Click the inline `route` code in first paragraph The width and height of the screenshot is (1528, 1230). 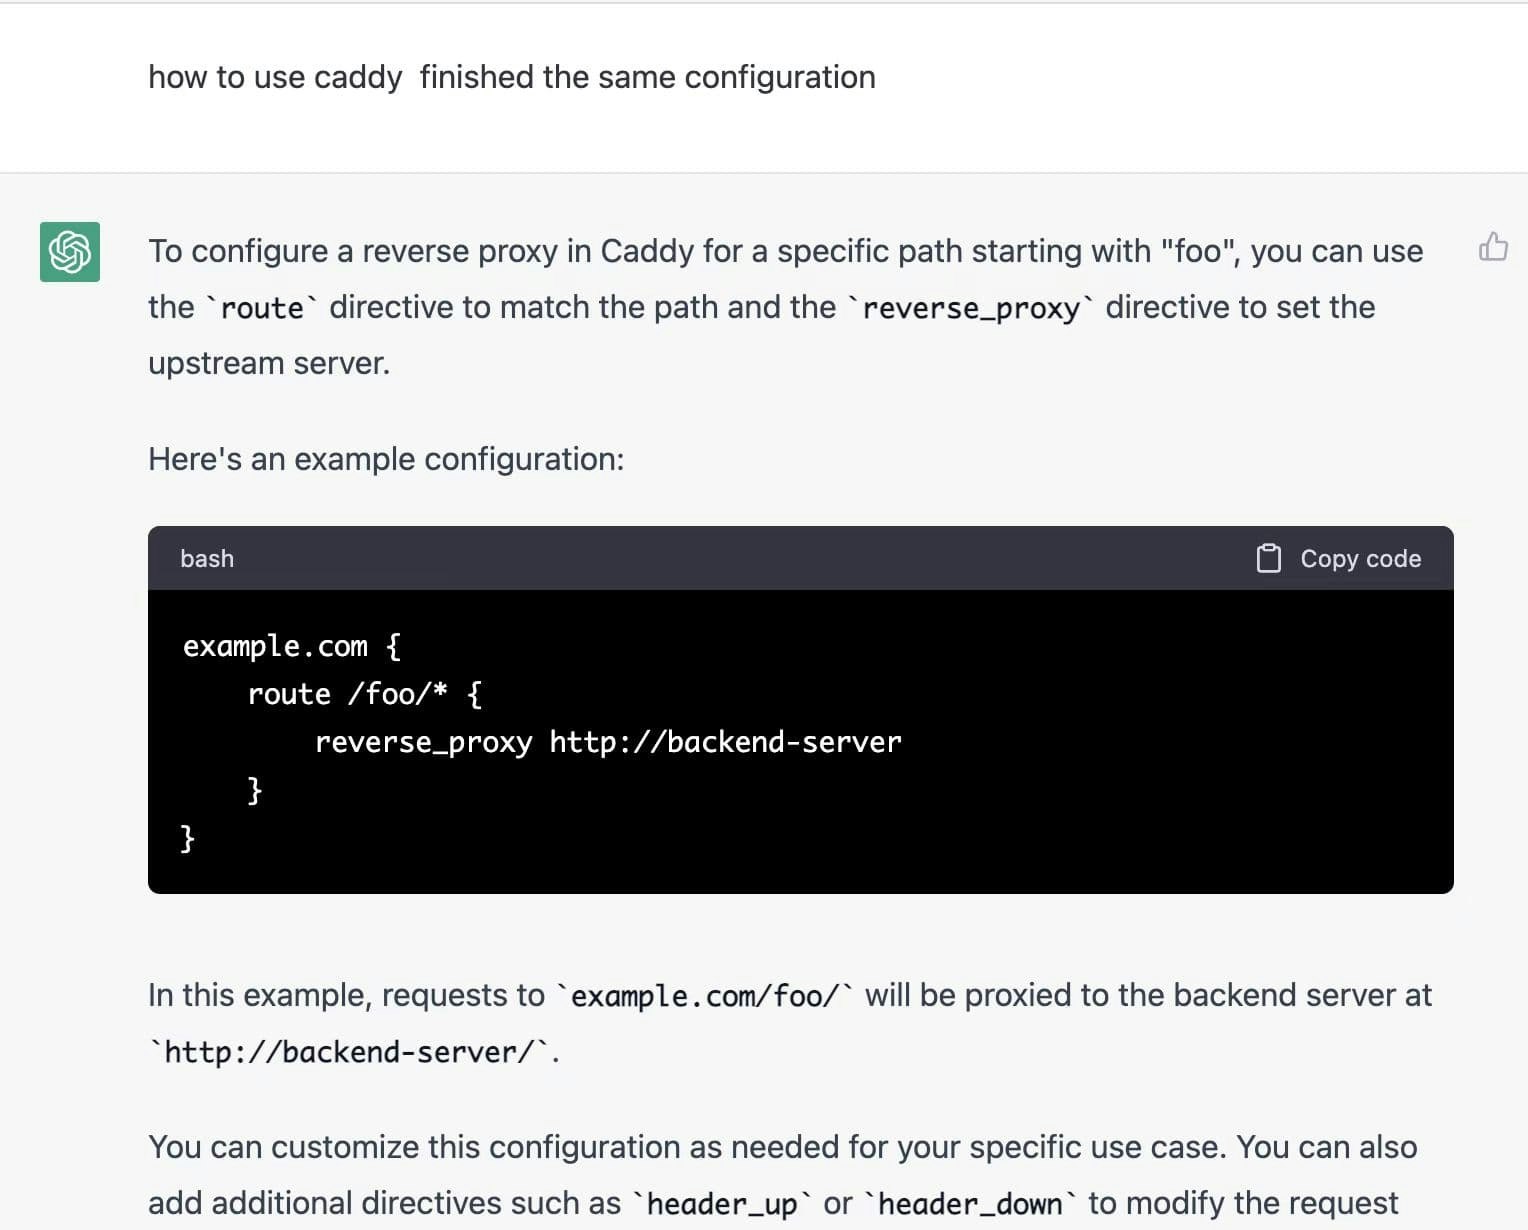(x=262, y=308)
